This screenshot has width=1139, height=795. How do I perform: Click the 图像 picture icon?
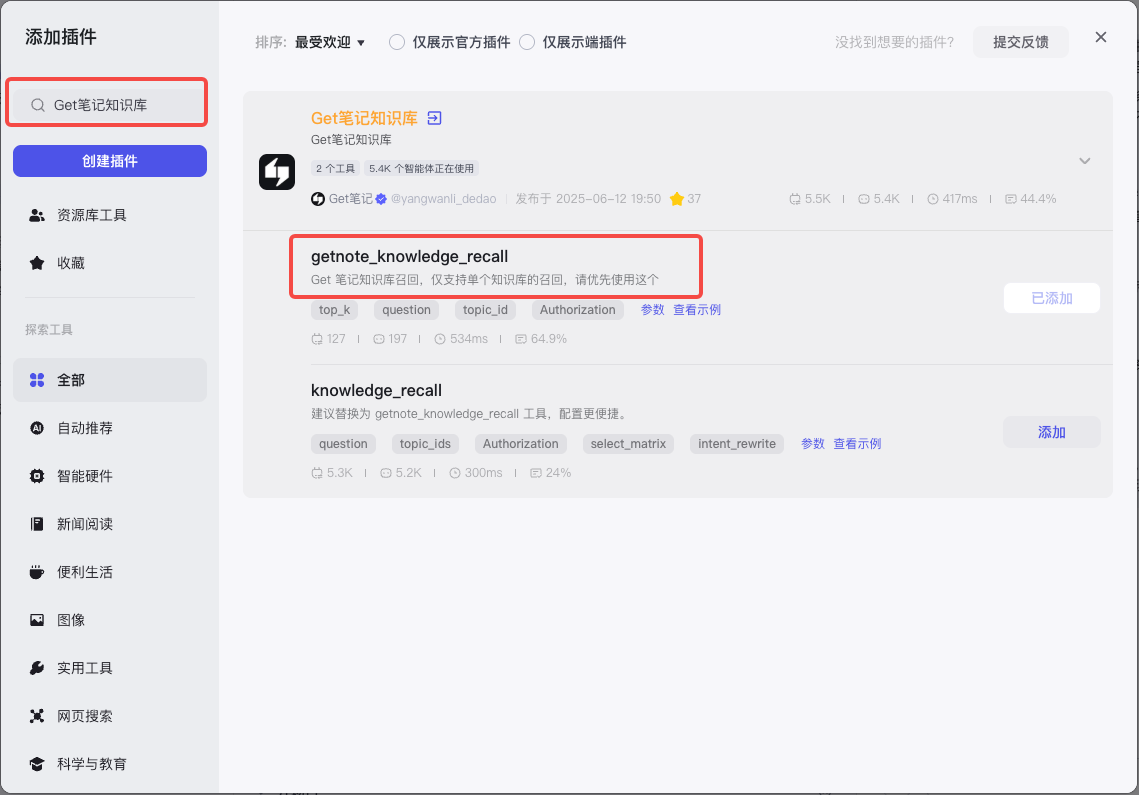37,620
